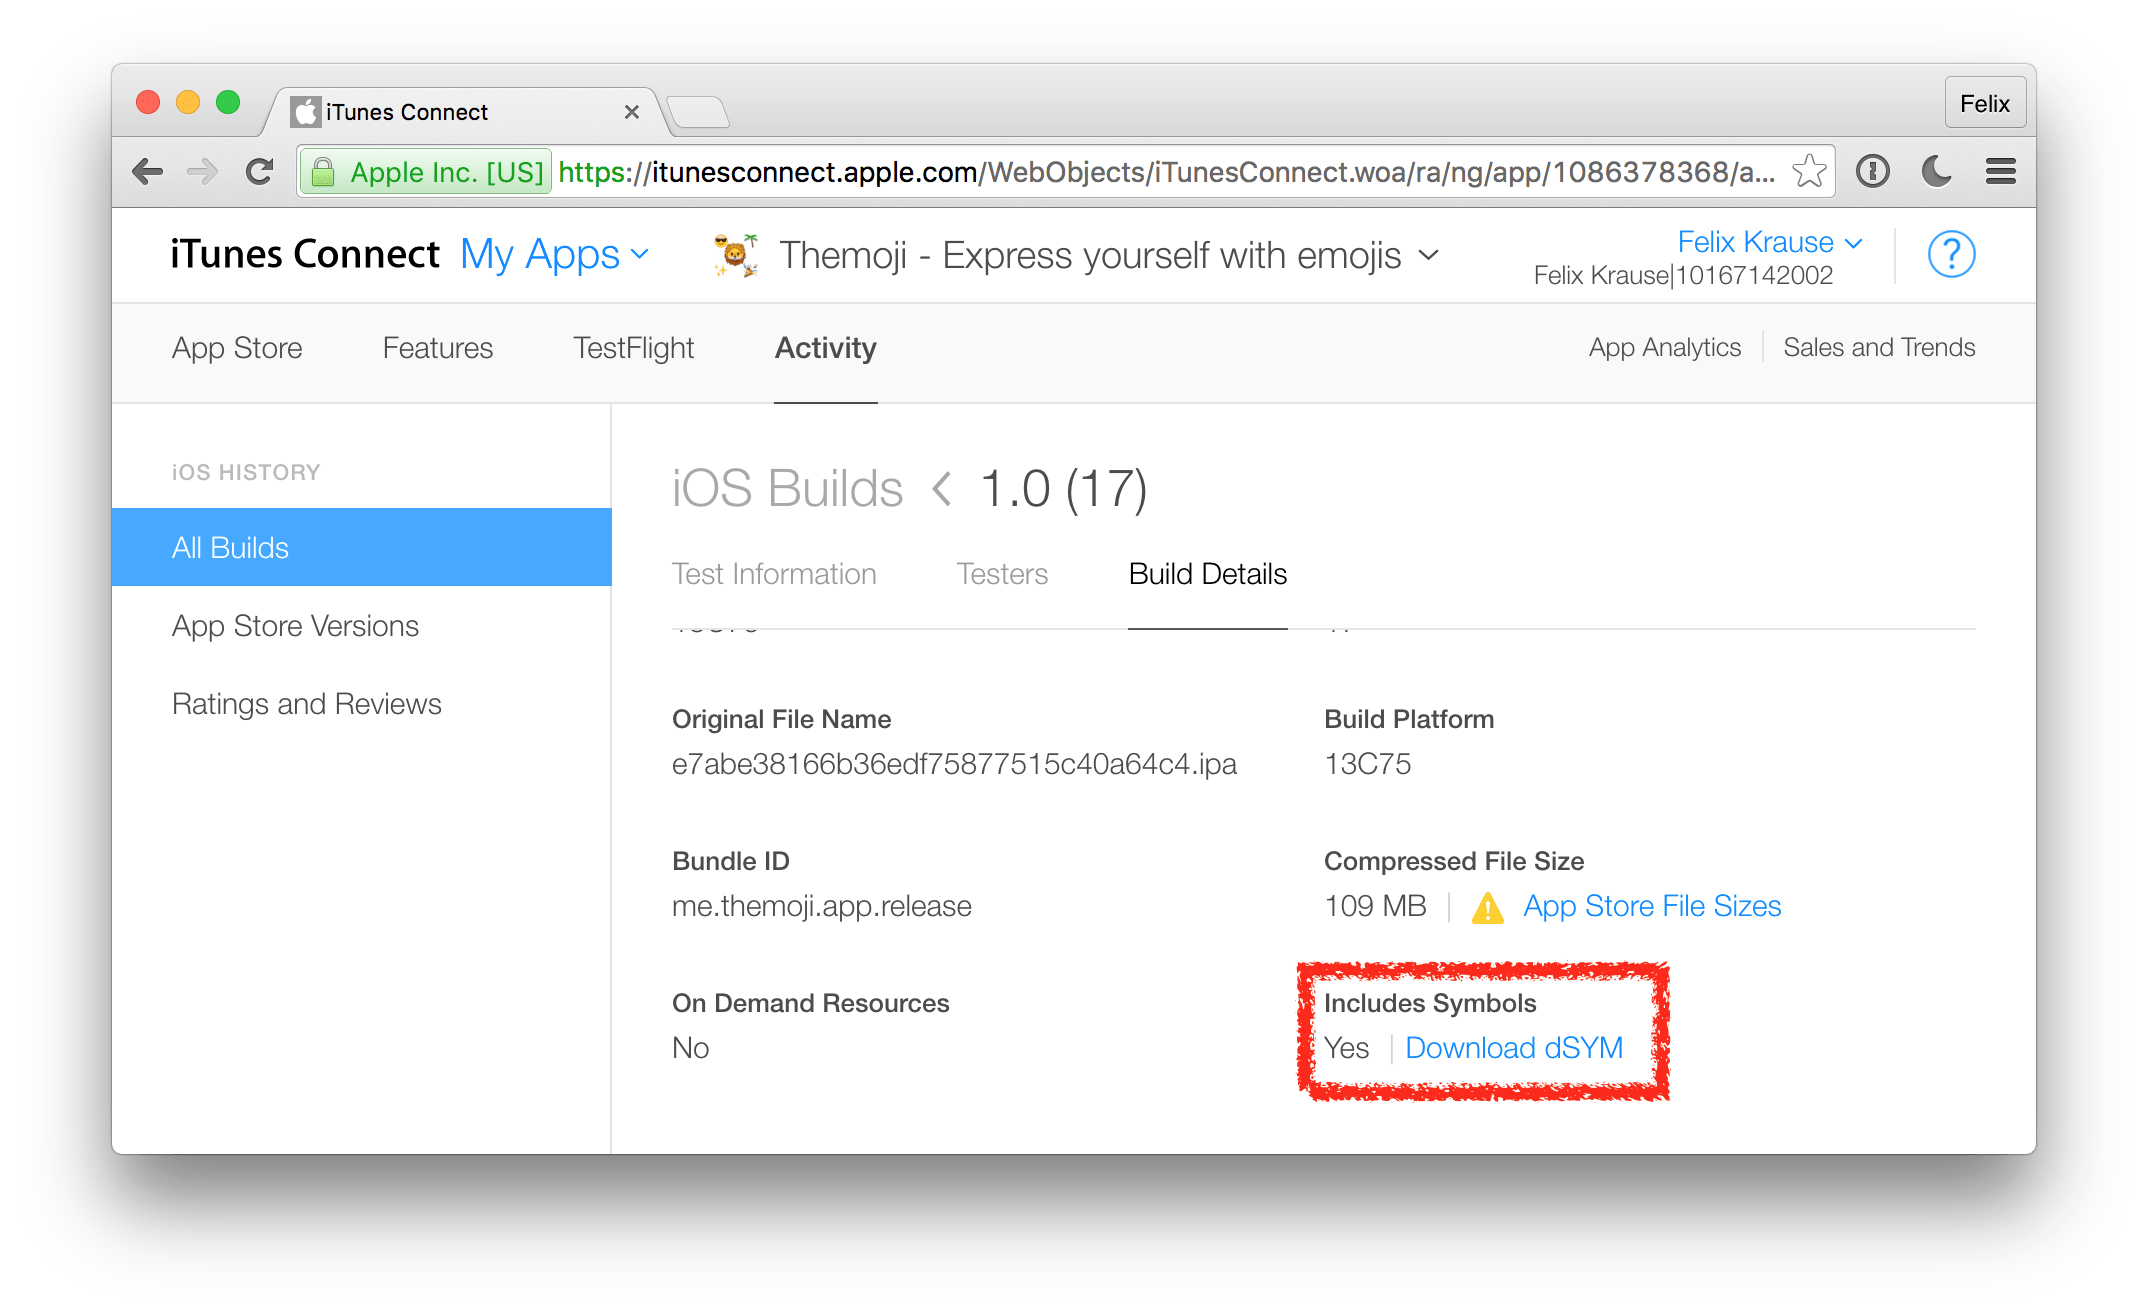Image resolution: width=2148 pixels, height=1314 pixels.
Task: Open Sales and Trends link
Action: pos(1879,347)
